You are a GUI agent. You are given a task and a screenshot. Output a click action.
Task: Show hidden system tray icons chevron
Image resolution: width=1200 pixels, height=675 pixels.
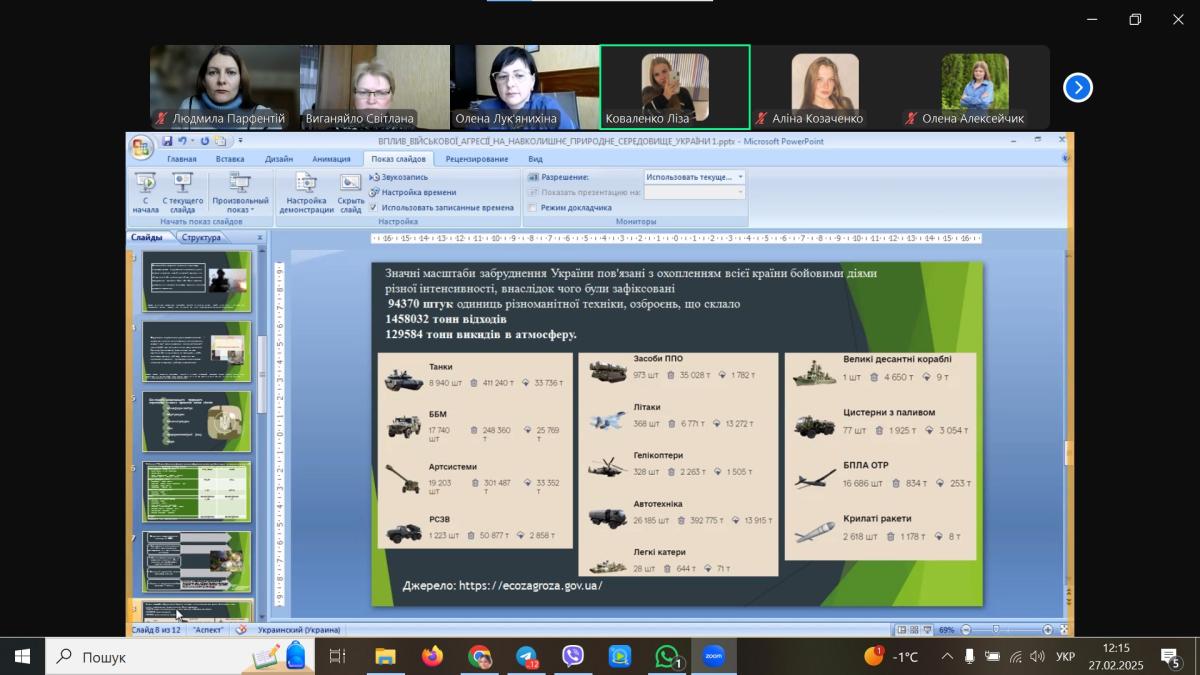coord(947,657)
